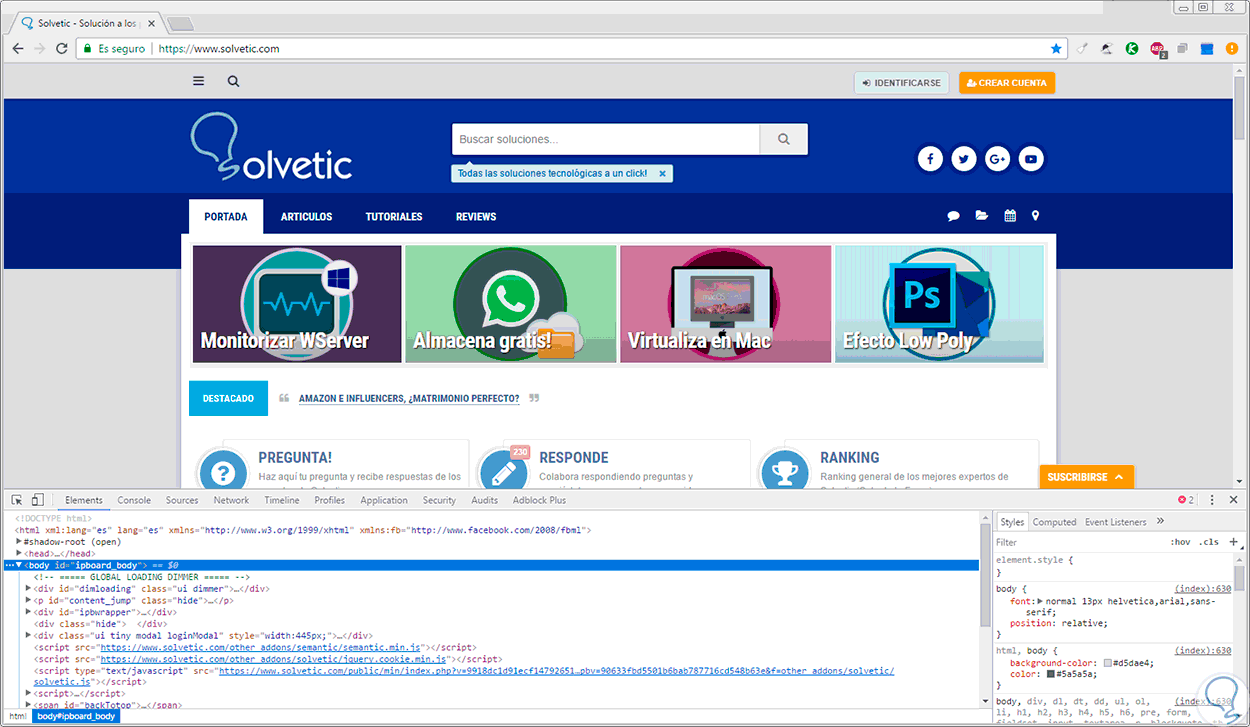Reload the page with the refresh icon
The height and width of the screenshot is (727, 1250).
(x=62, y=48)
